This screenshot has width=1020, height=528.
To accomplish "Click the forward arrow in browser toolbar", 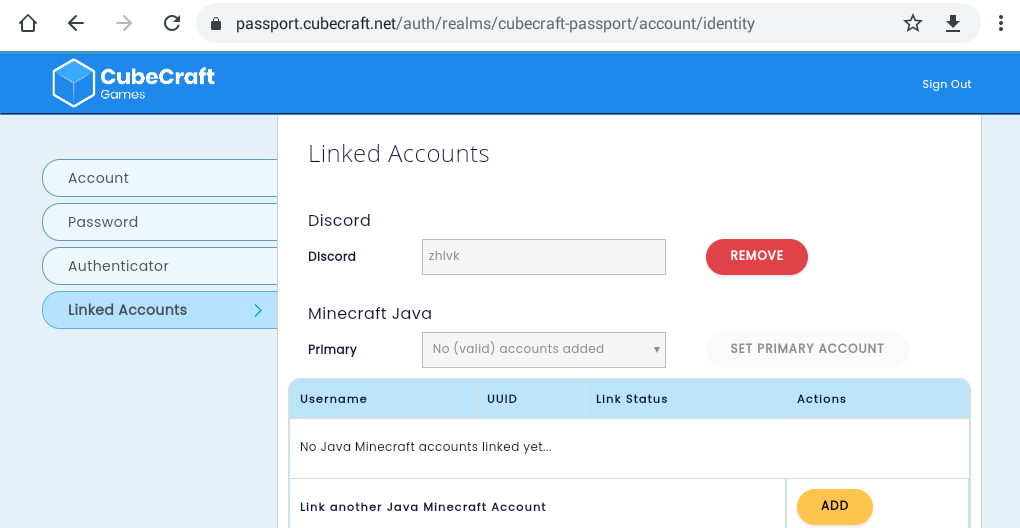I will point(124,24).
